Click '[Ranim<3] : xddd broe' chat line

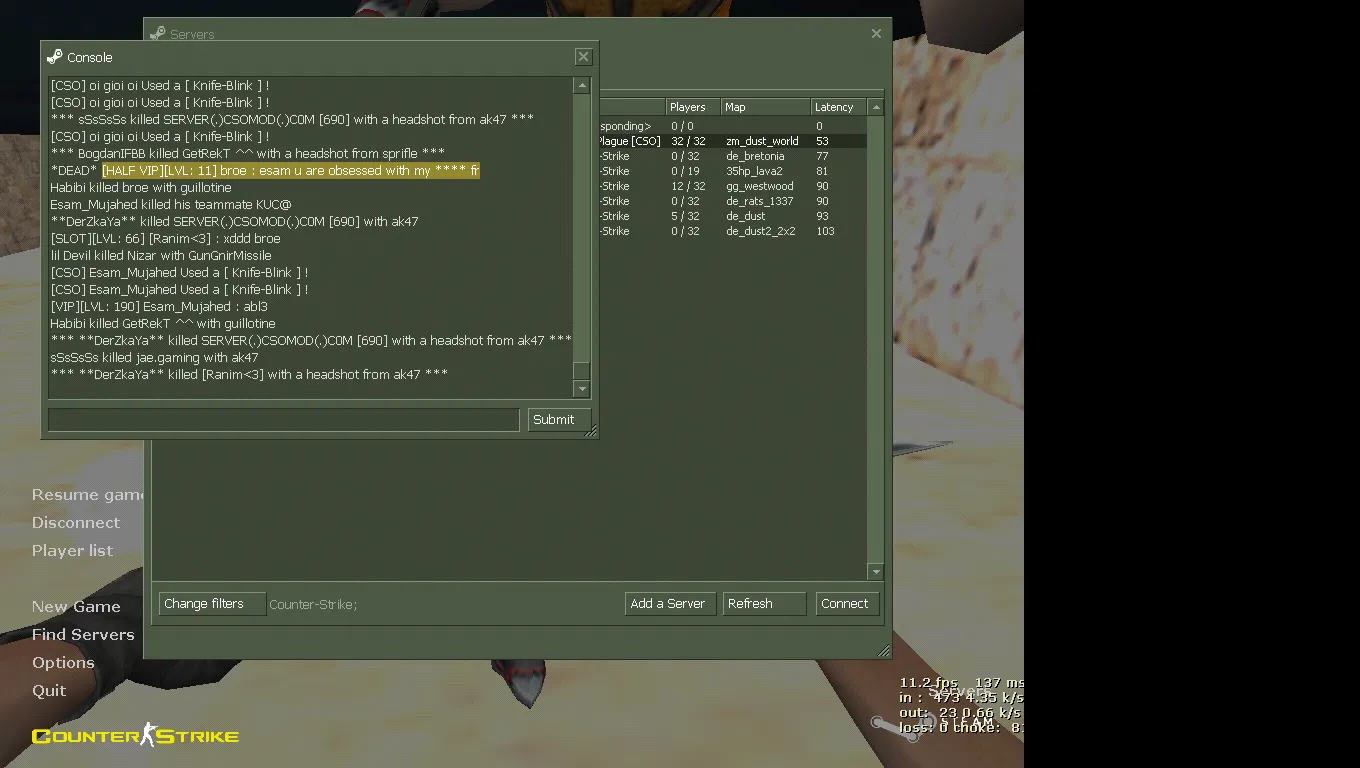[x=165, y=239]
